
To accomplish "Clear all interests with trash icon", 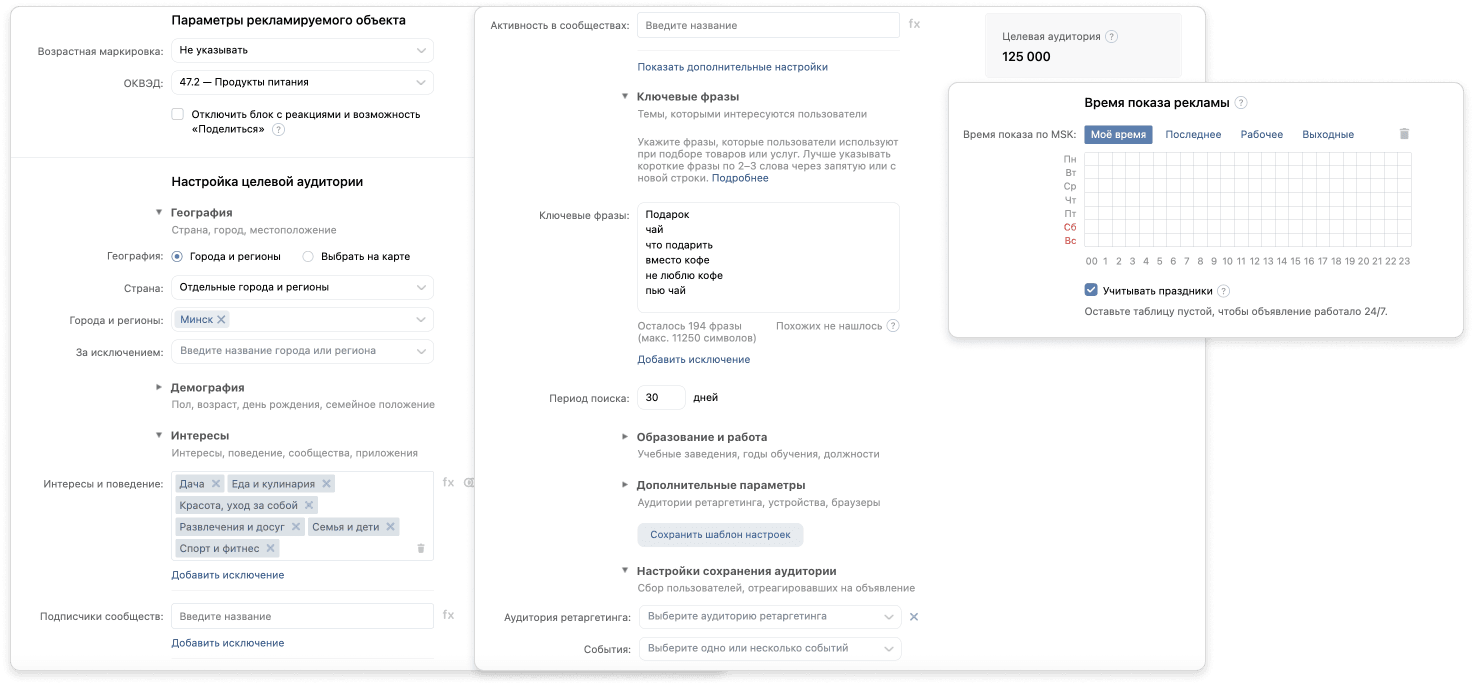I will click(x=421, y=548).
